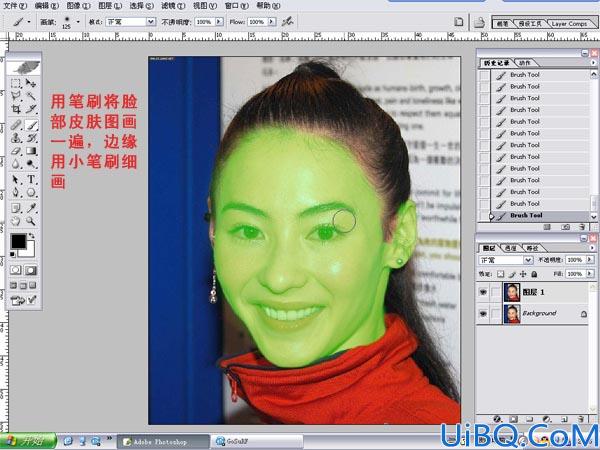Switch to Standard mode editing
This screenshot has height=450, width=600.
[16, 270]
